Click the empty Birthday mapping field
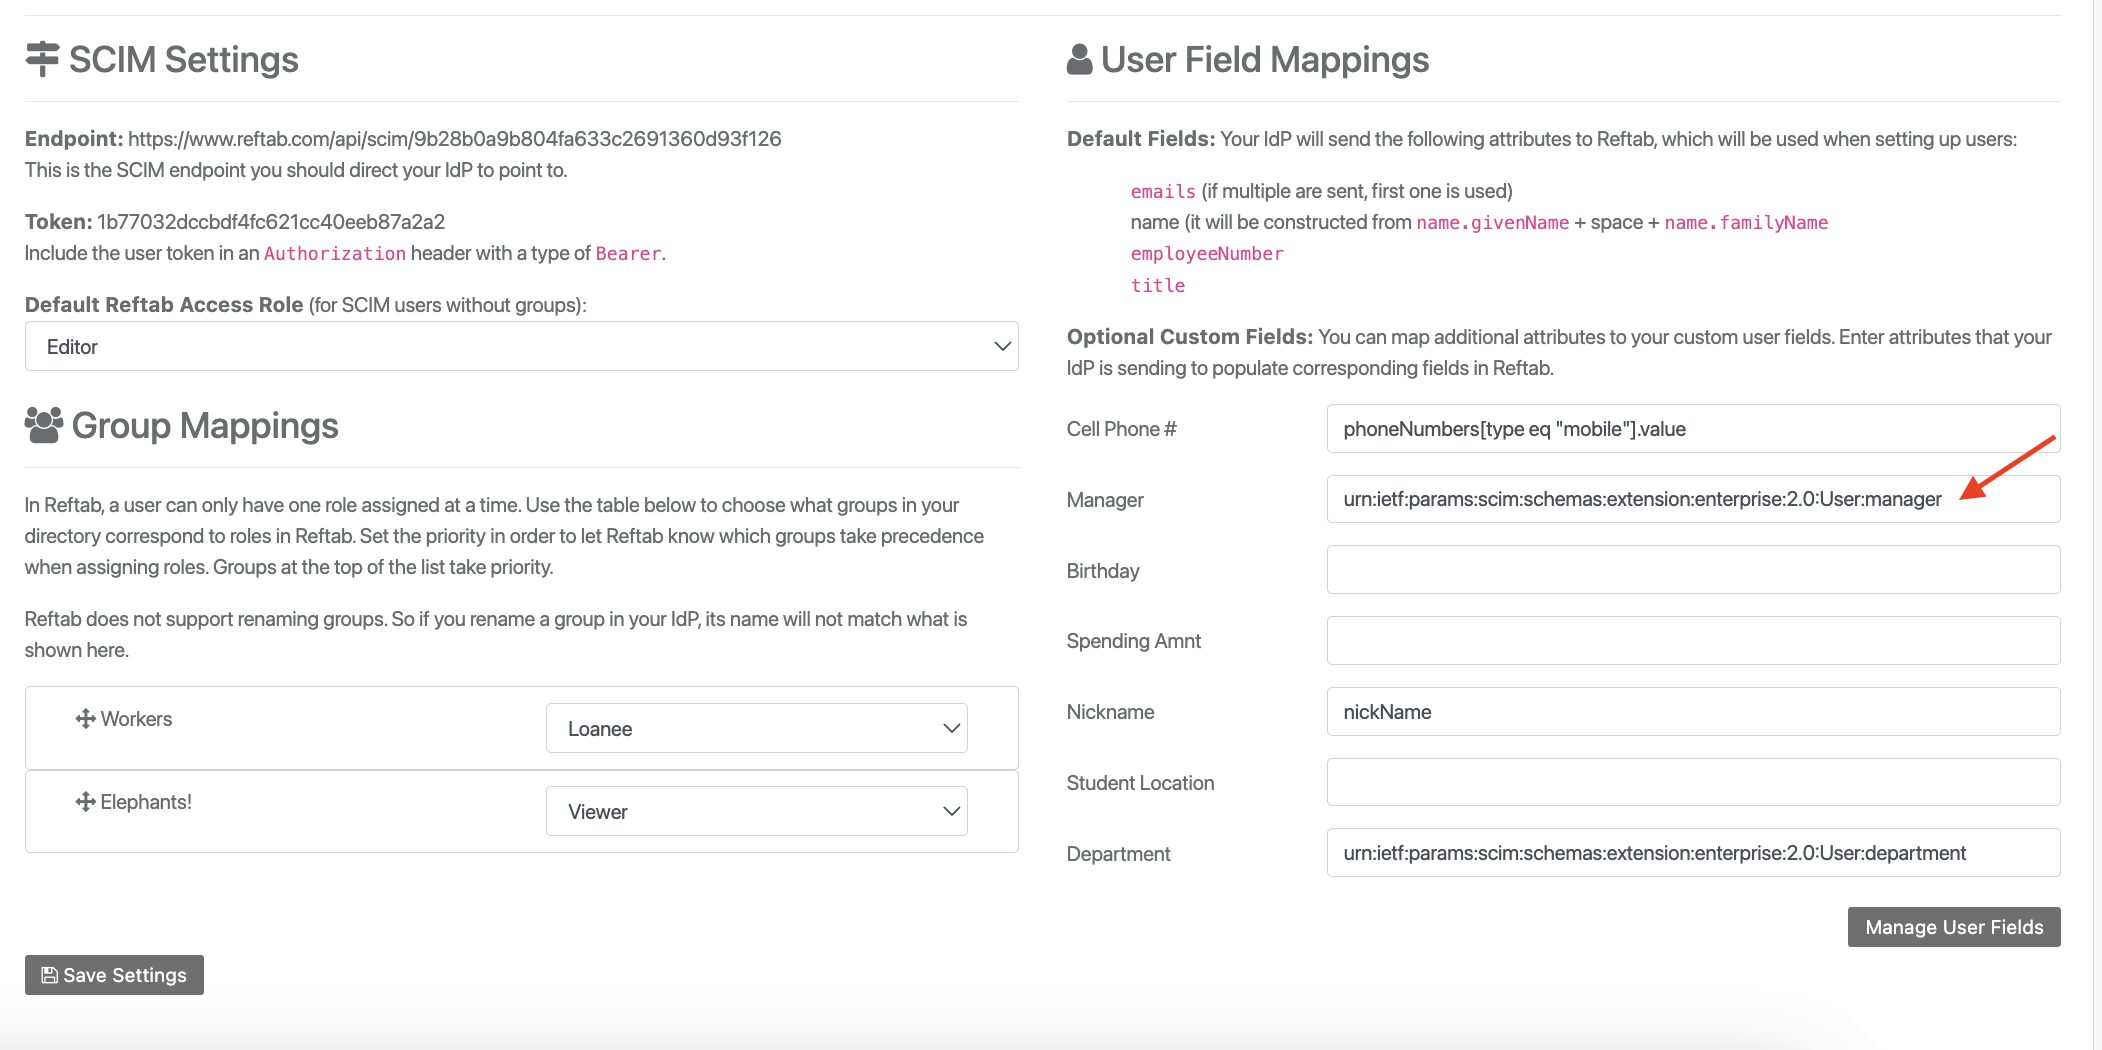The image size is (2102, 1050). point(1693,570)
